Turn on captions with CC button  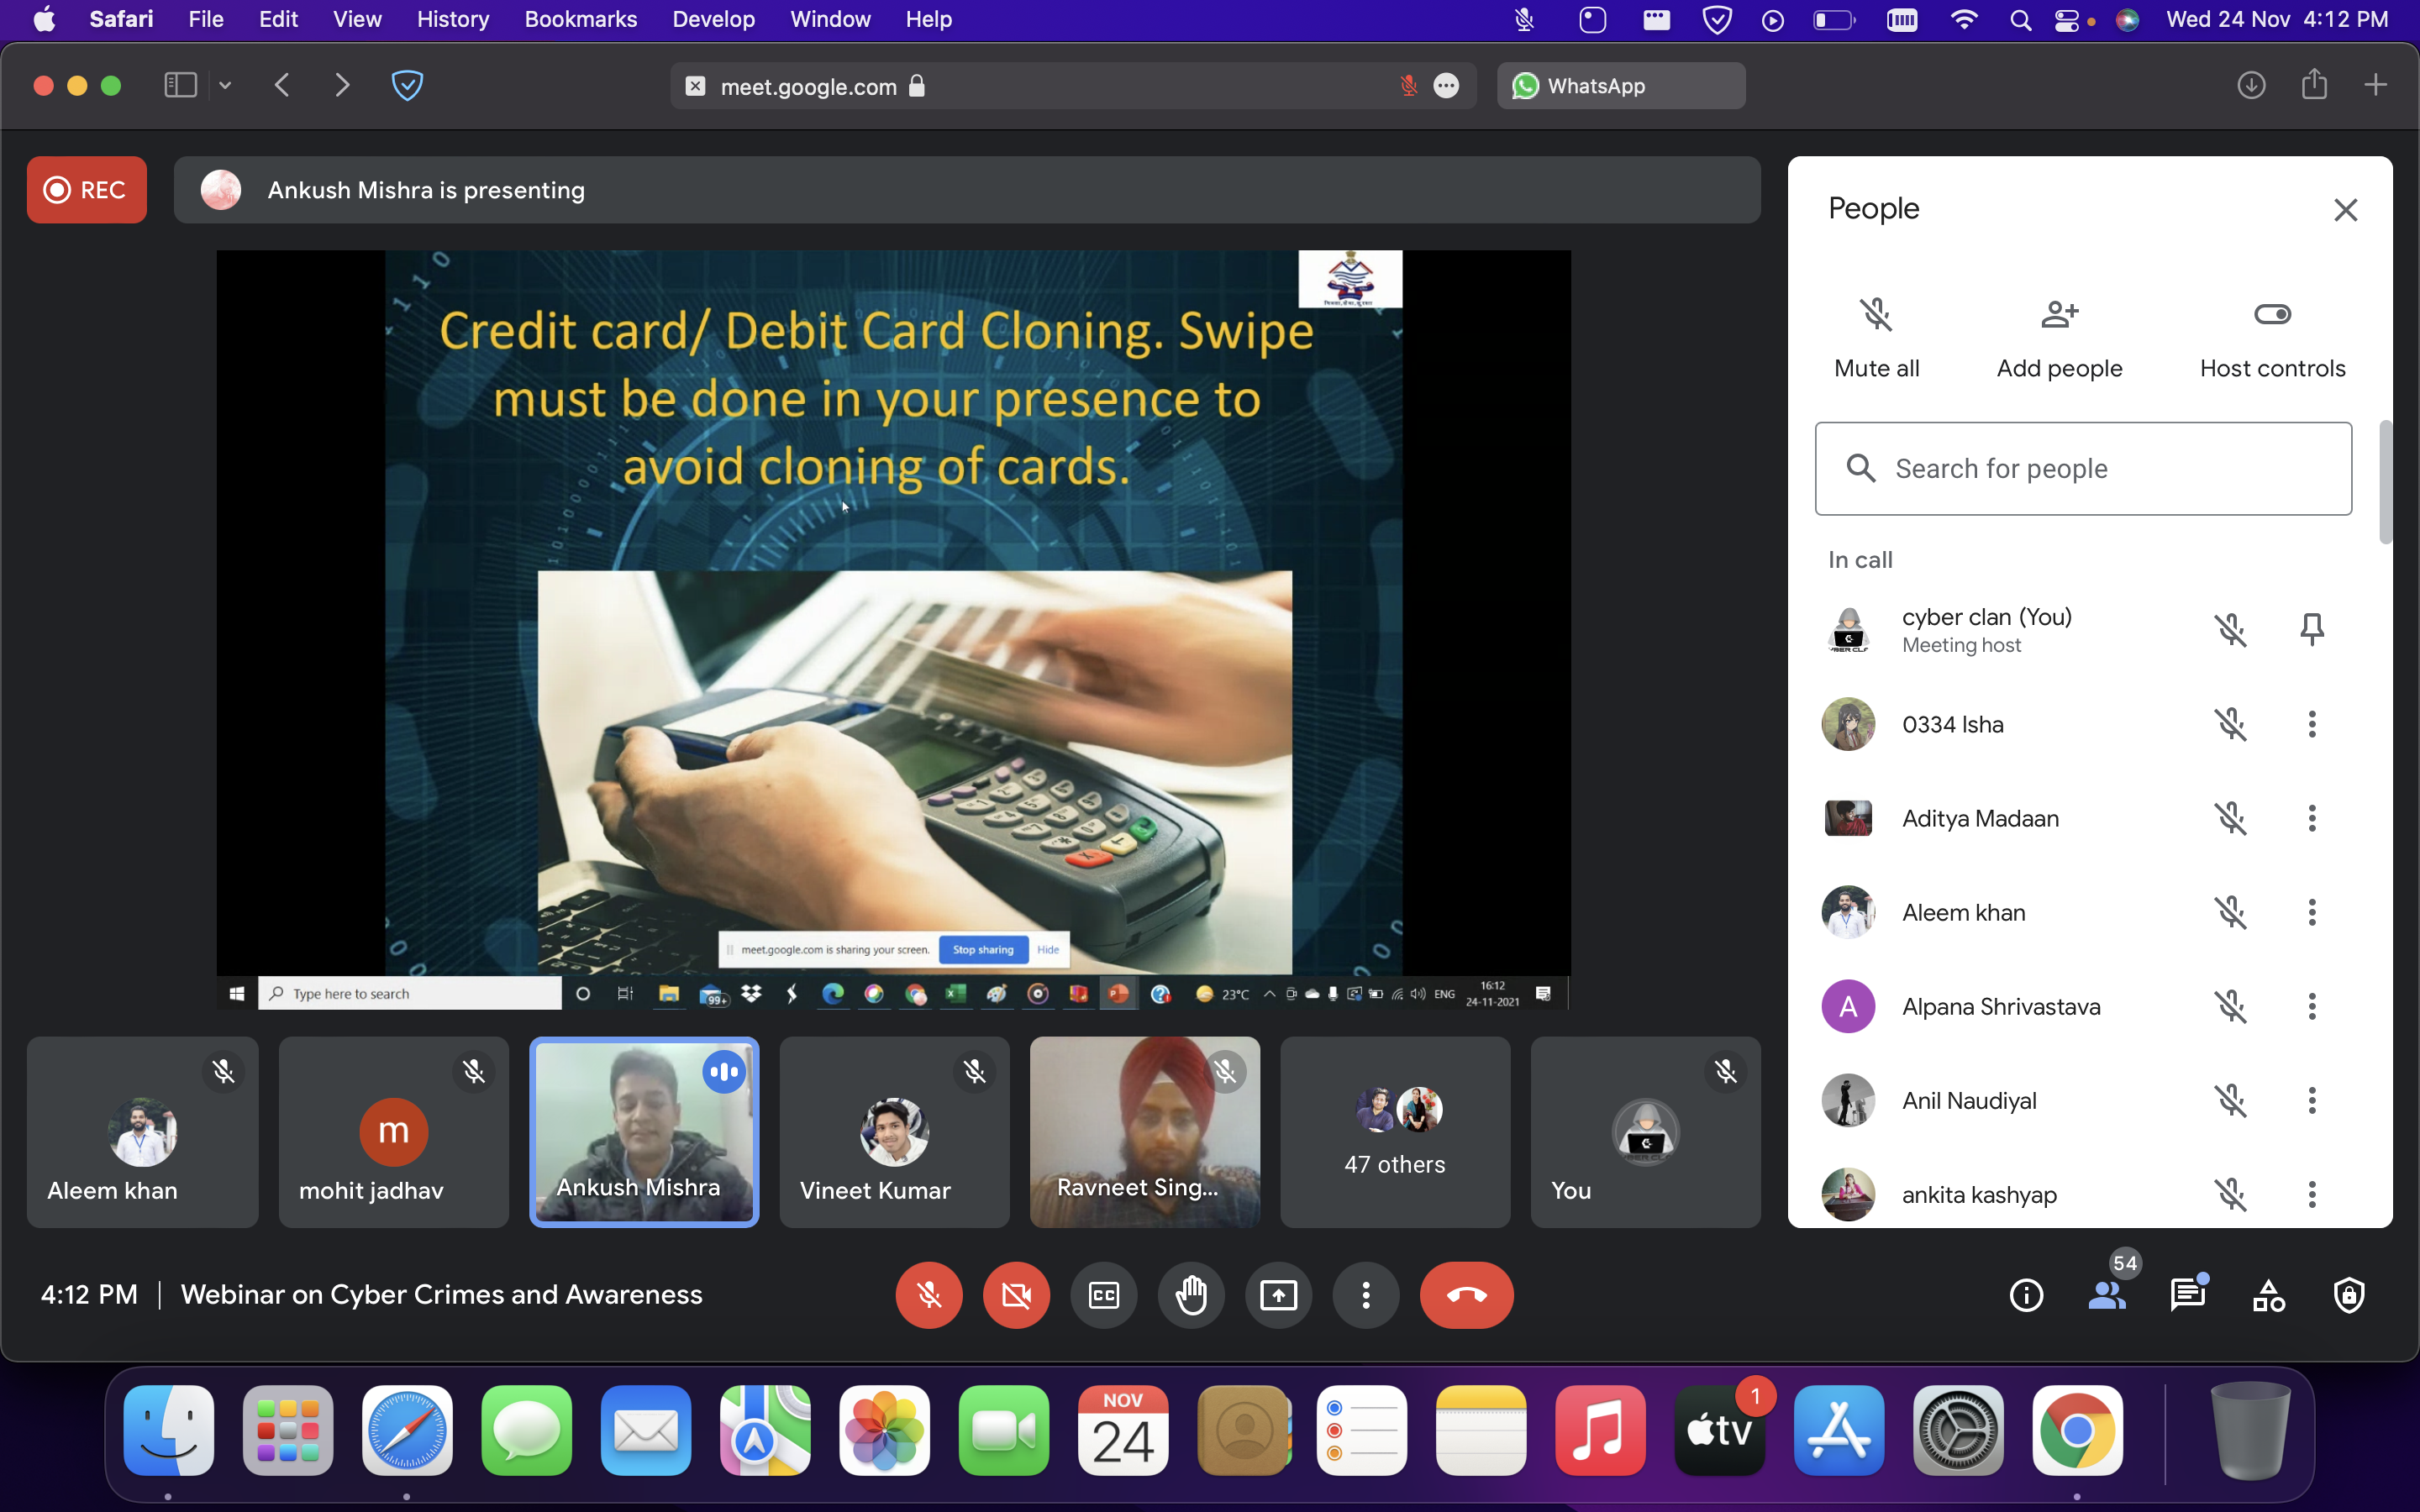pyautogui.click(x=1104, y=1295)
